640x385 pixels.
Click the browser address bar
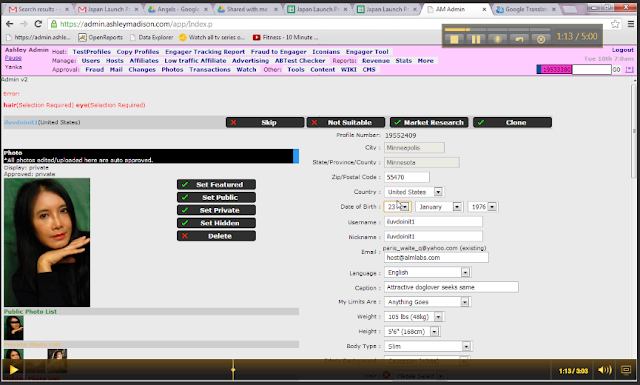coord(327,24)
